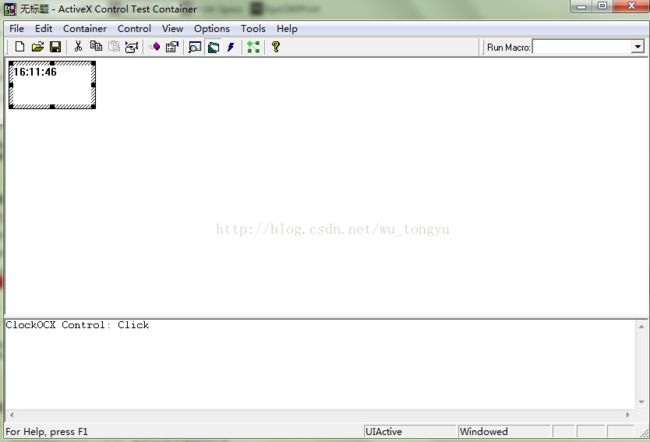Open the Edit menu

point(44,29)
